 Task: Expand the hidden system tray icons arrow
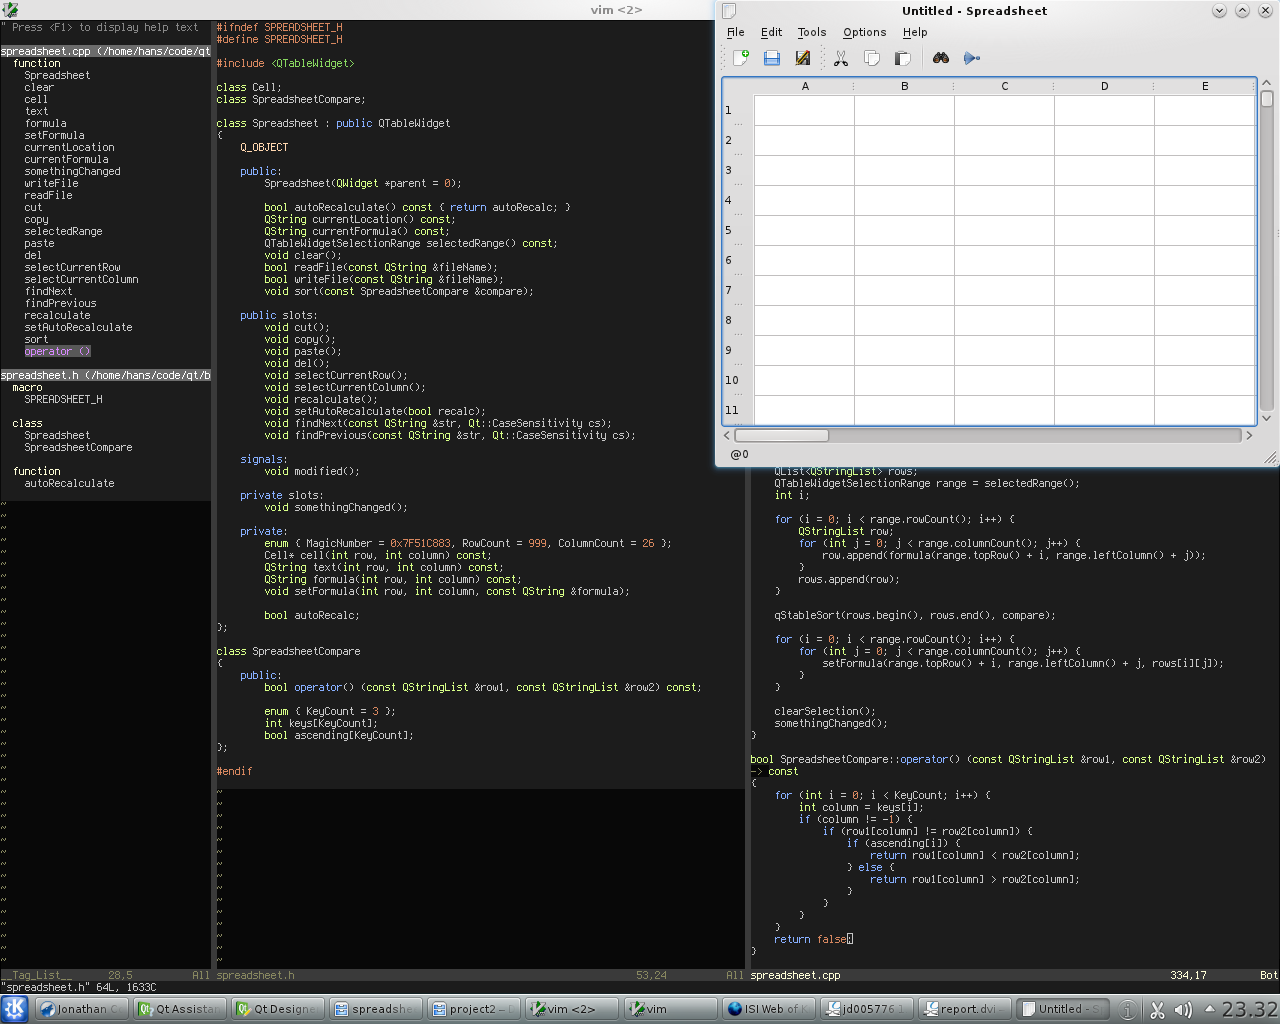(x=1209, y=1009)
